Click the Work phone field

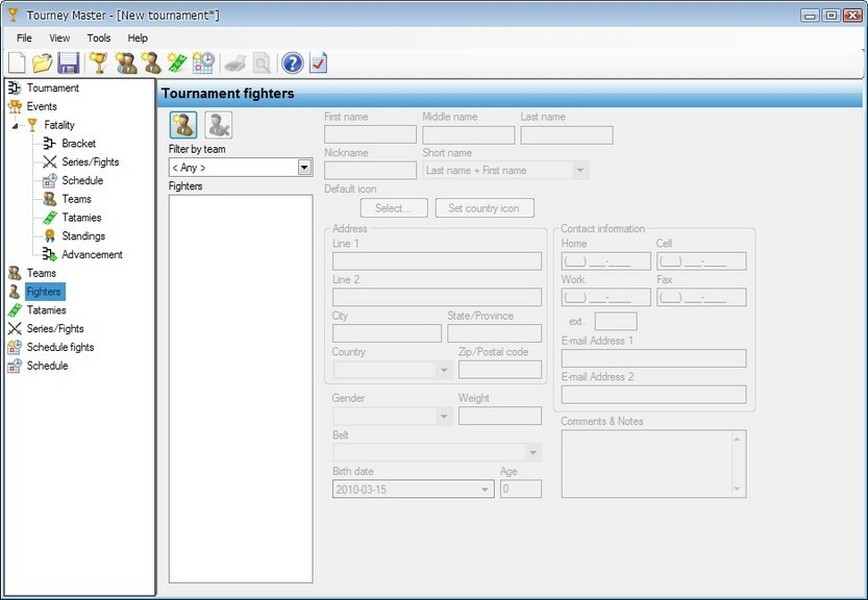[x=606, y=297]
